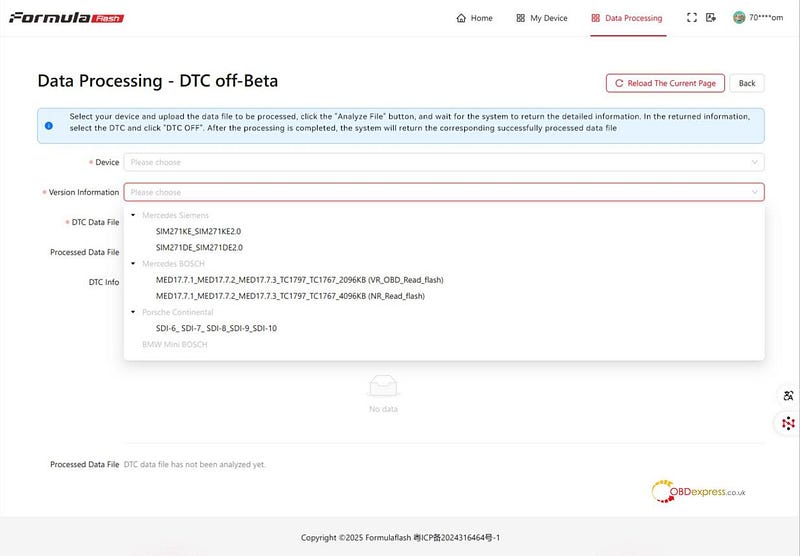Open the Home tab
Image resolution: width=800 pixels, height=556 pixels.
[474, 18]
